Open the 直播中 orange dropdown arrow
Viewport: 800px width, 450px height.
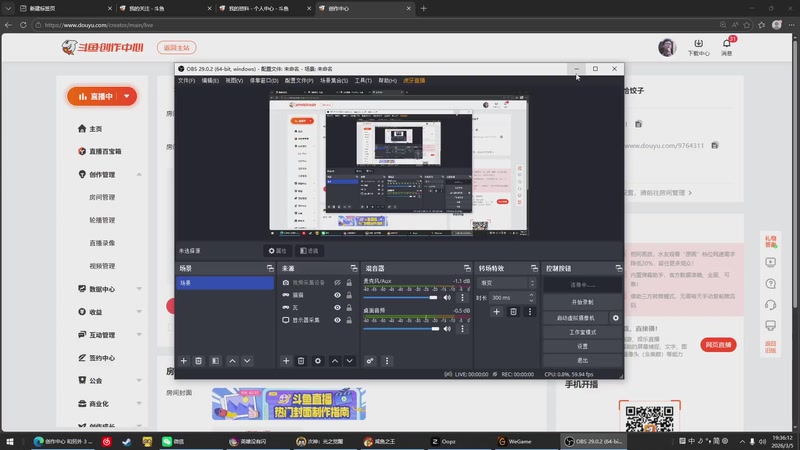click(127, 96)
